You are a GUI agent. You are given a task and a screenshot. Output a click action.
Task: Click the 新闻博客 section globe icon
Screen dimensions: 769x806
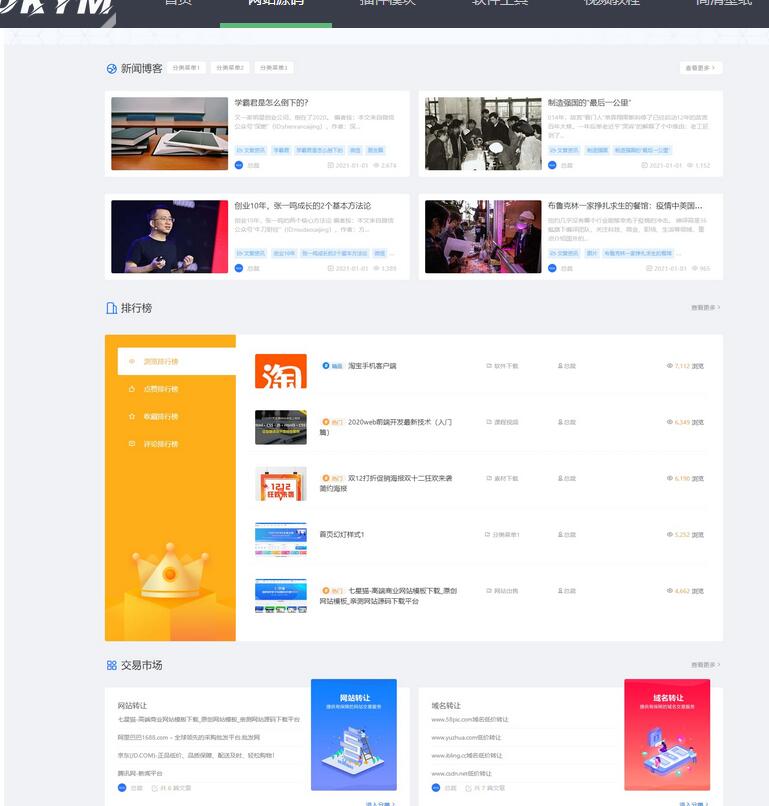coord(112,69)
